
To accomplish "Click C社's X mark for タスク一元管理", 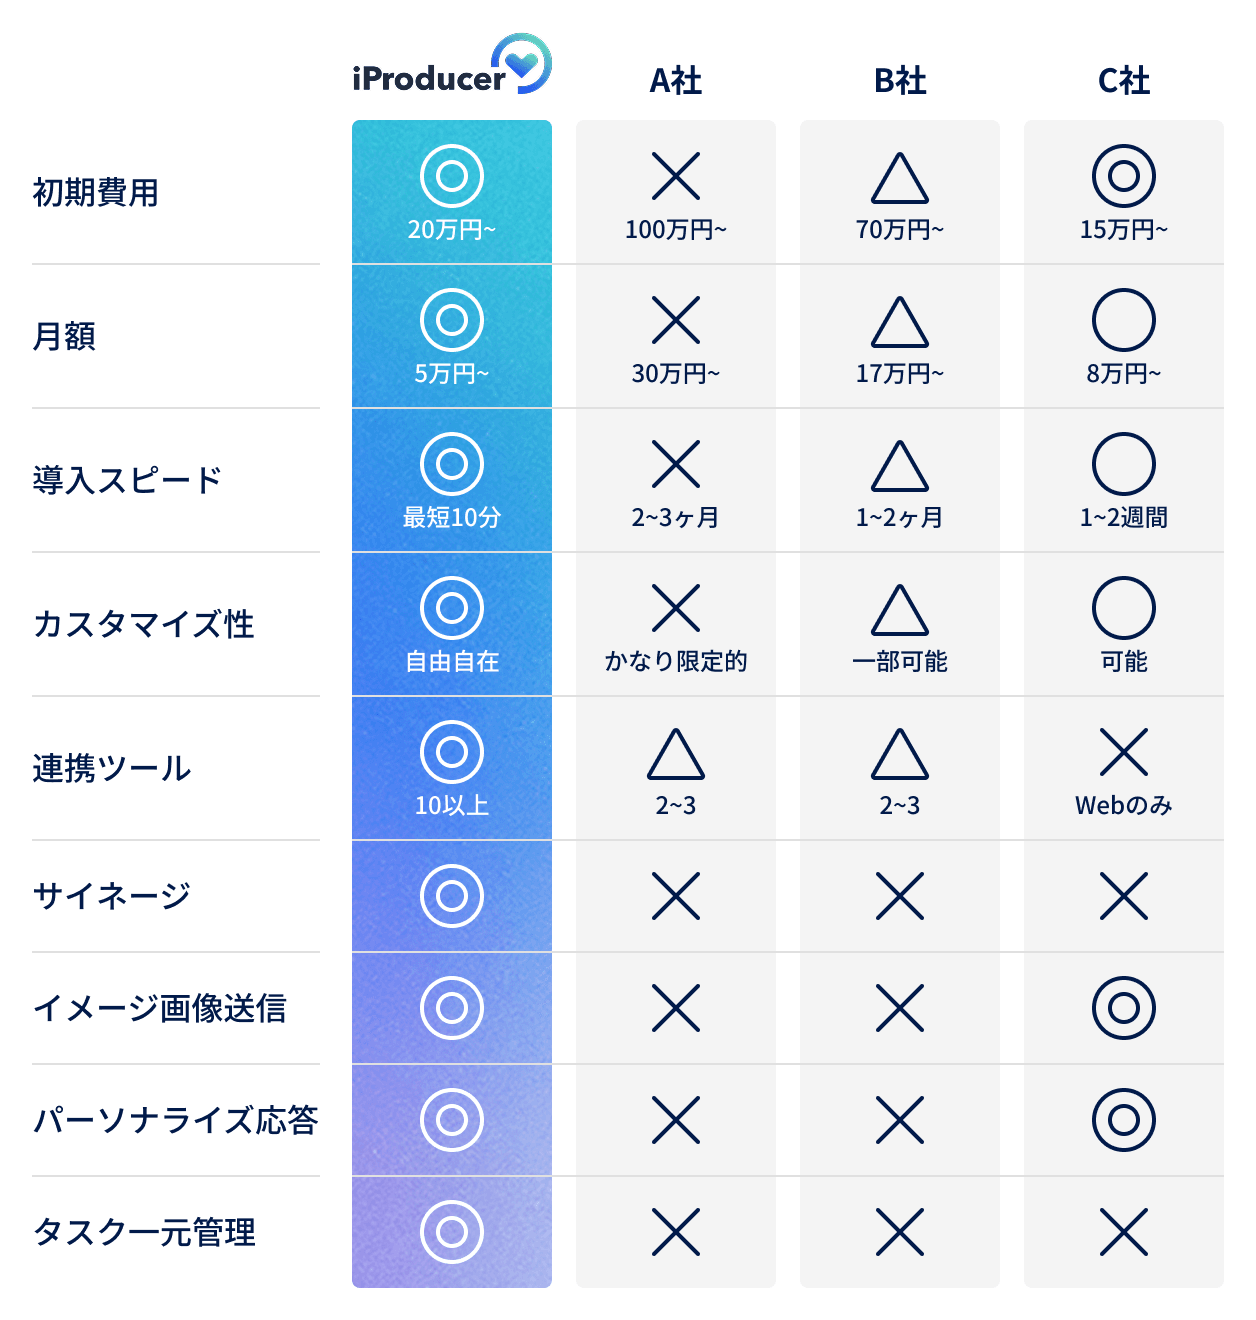I will click(1124, 1232).
